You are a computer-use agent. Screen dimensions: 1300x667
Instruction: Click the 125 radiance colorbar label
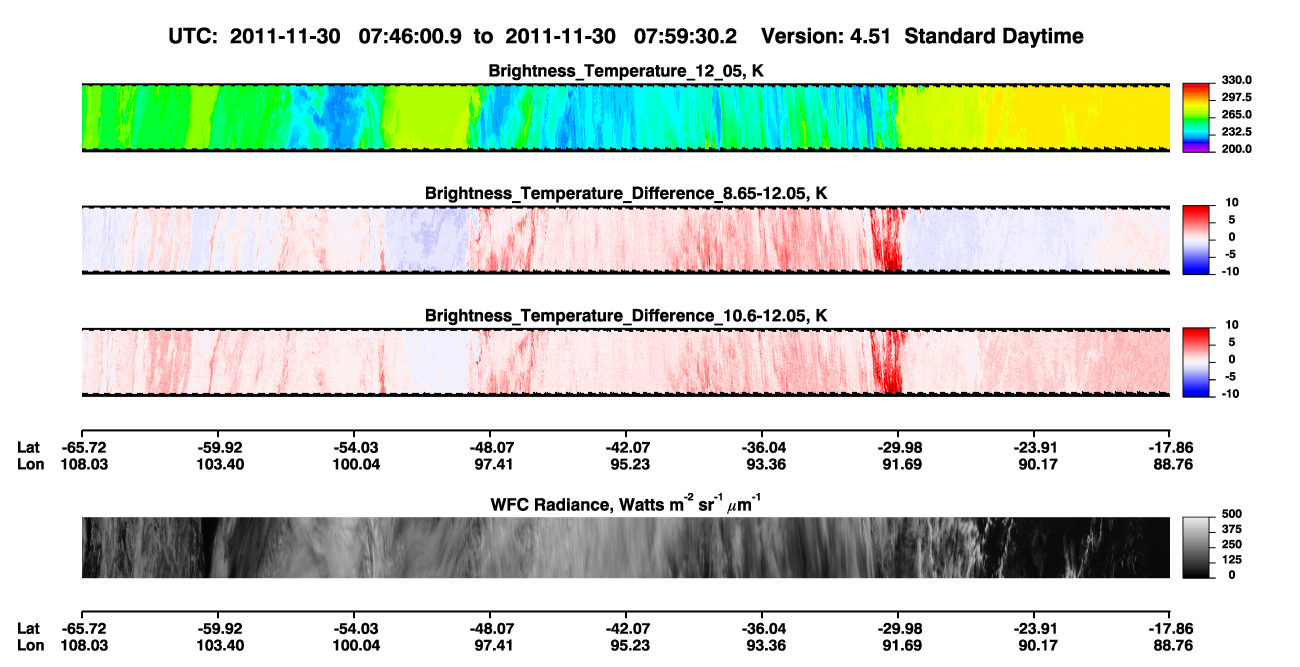[x=1232, y=559]
